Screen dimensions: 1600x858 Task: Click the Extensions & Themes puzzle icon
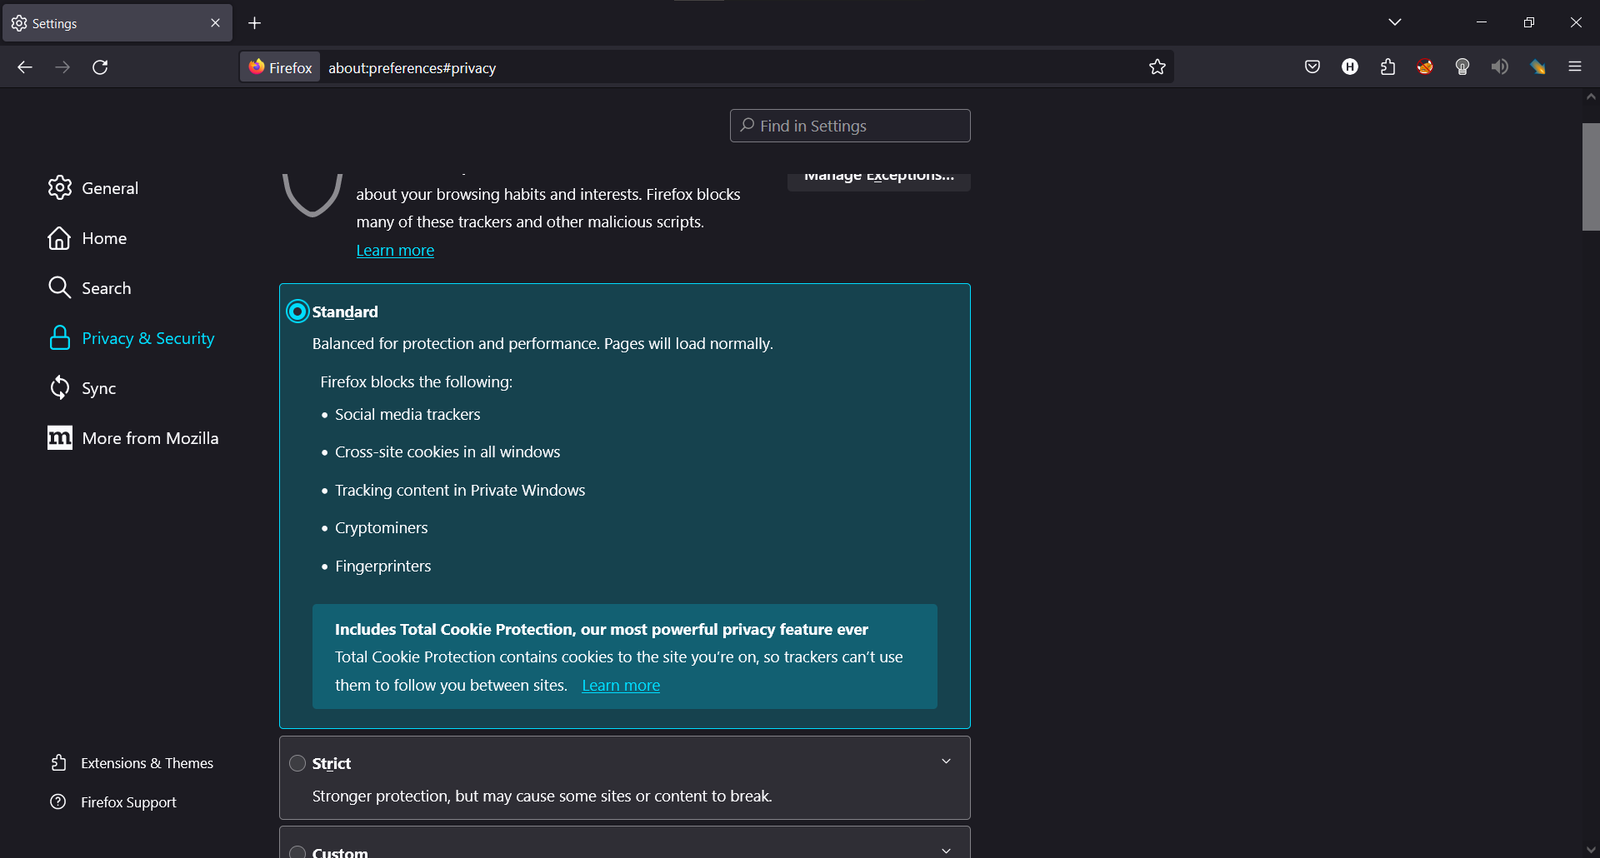click(x=59, y=763)
